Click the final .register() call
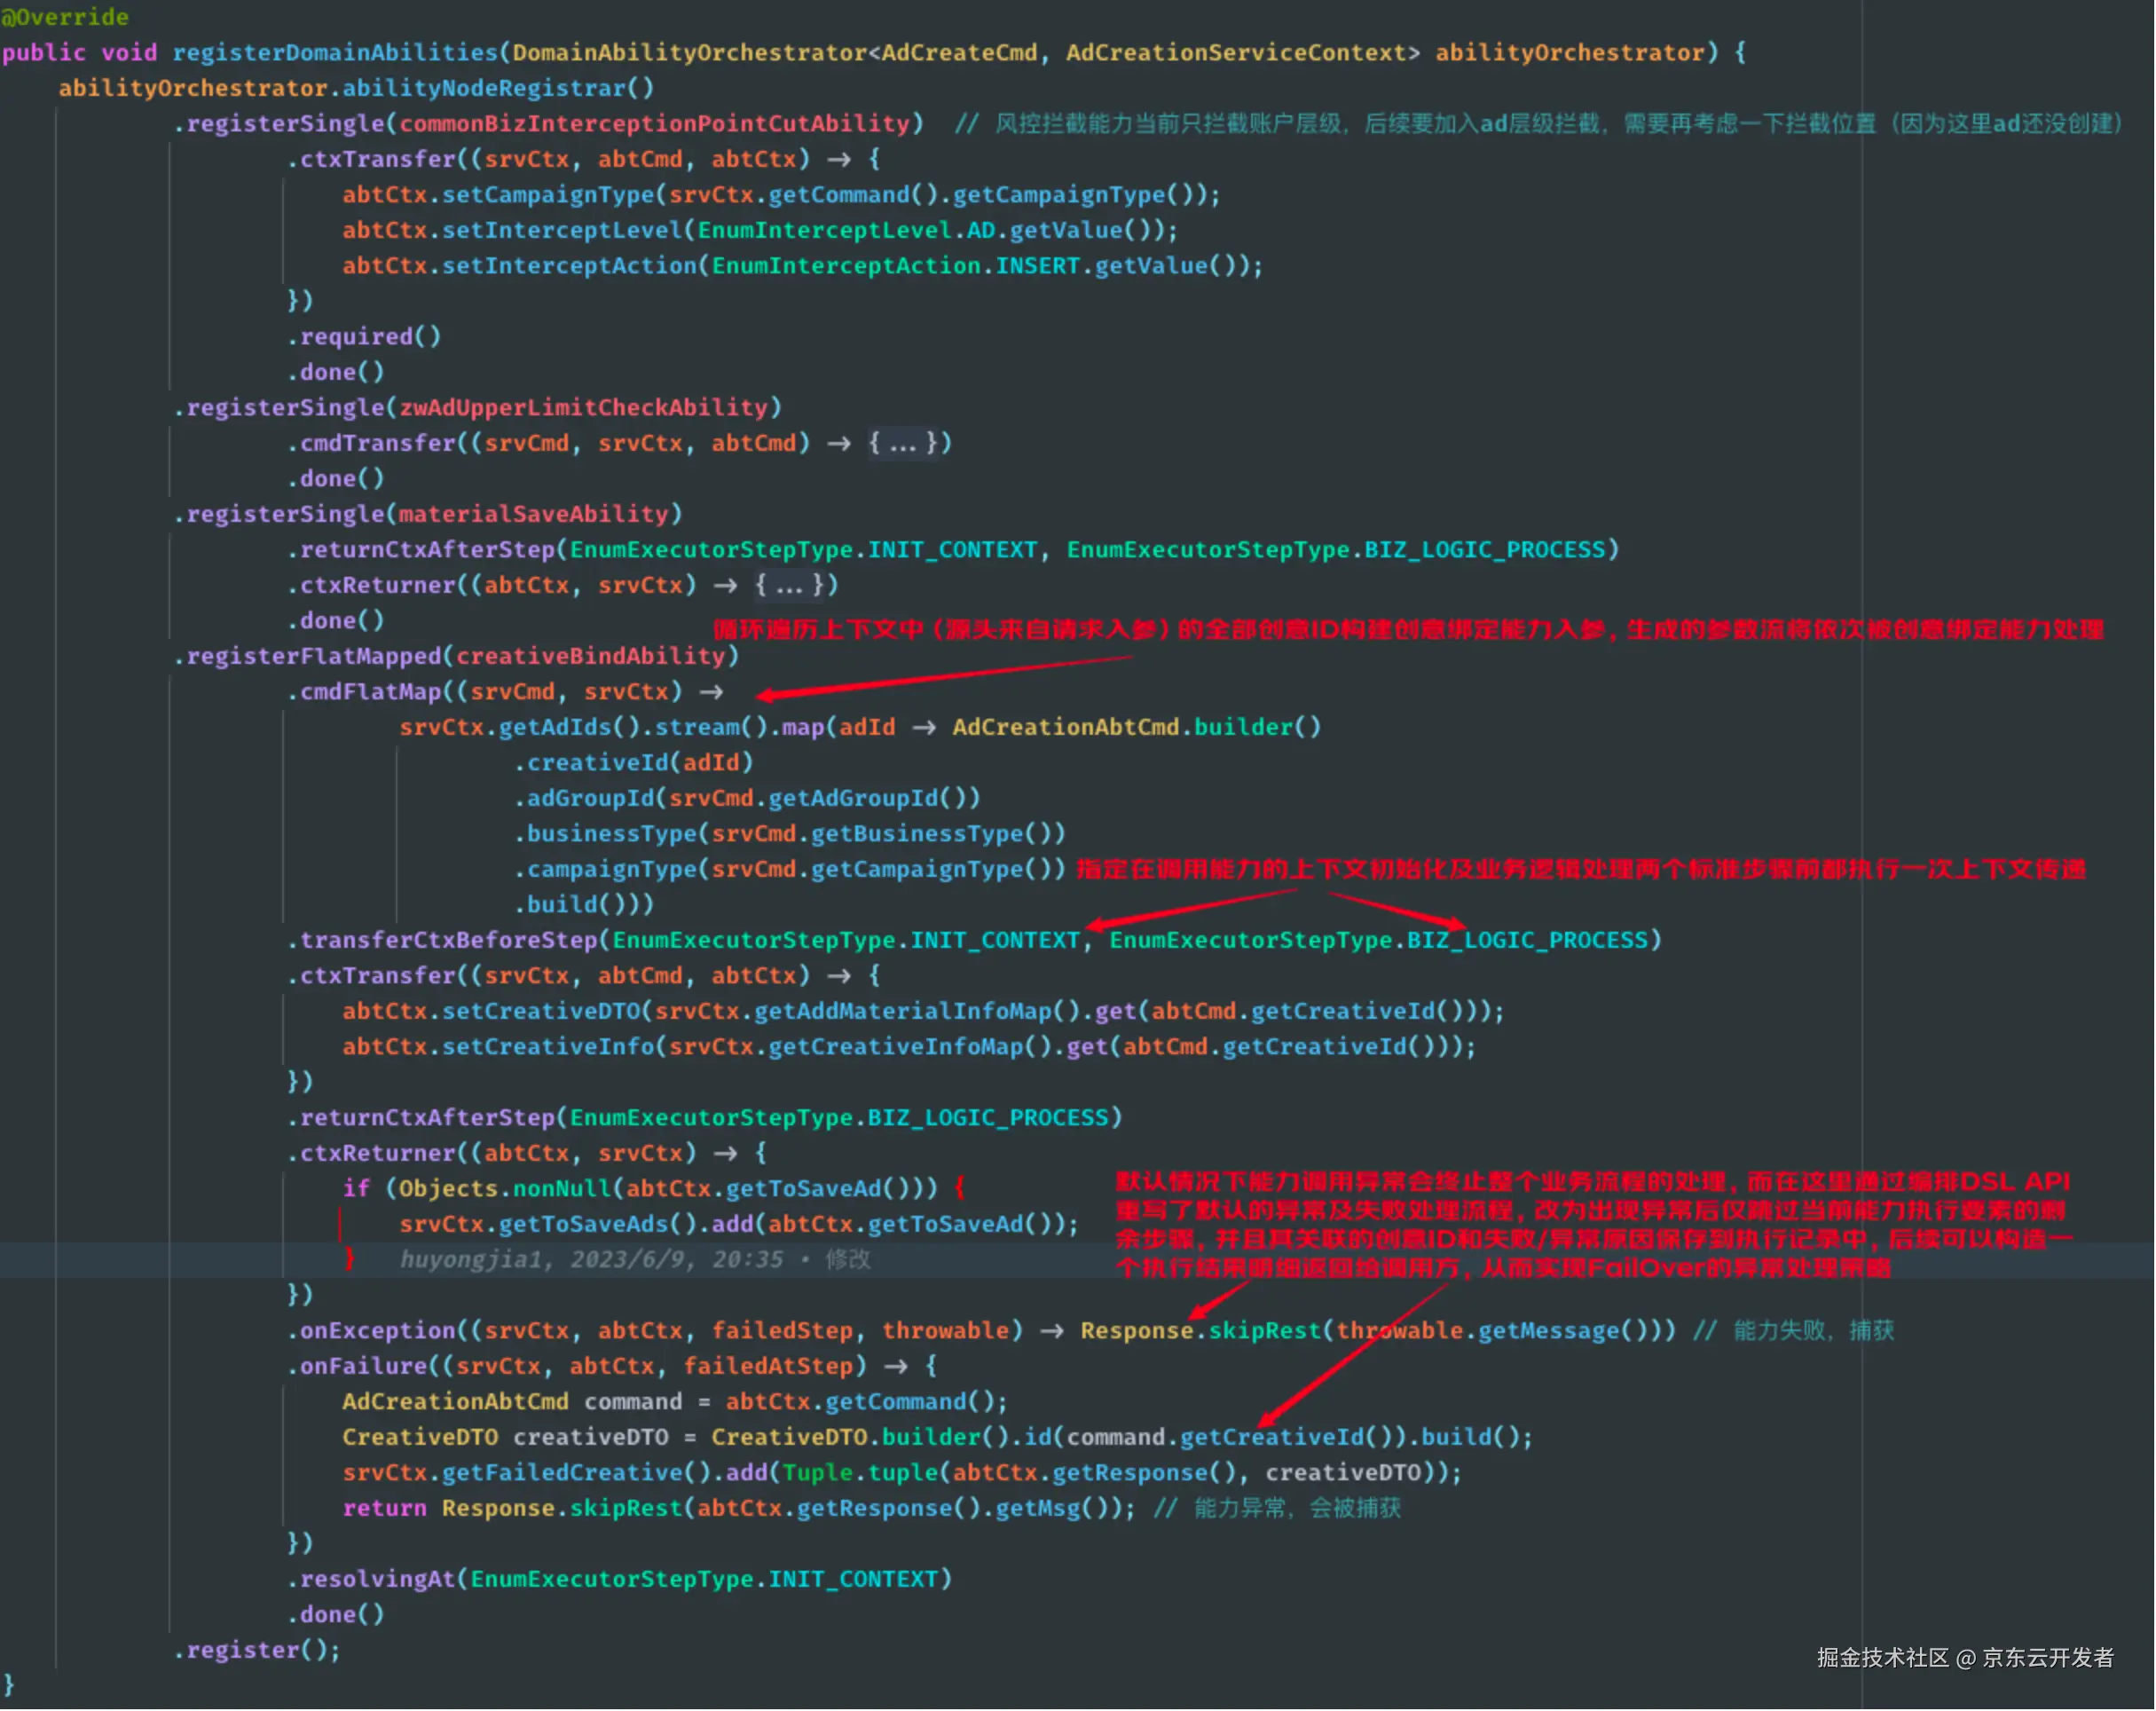Viewport: 2156px width, 1711px height. tap(256, 1650)
